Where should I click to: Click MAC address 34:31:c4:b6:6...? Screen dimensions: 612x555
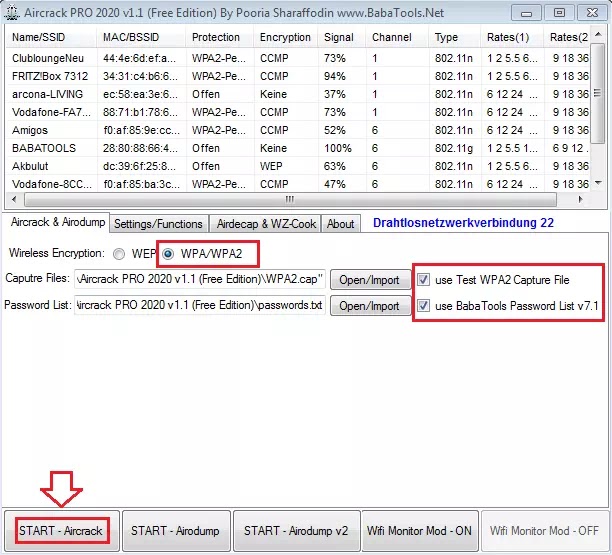coord(140,76)
